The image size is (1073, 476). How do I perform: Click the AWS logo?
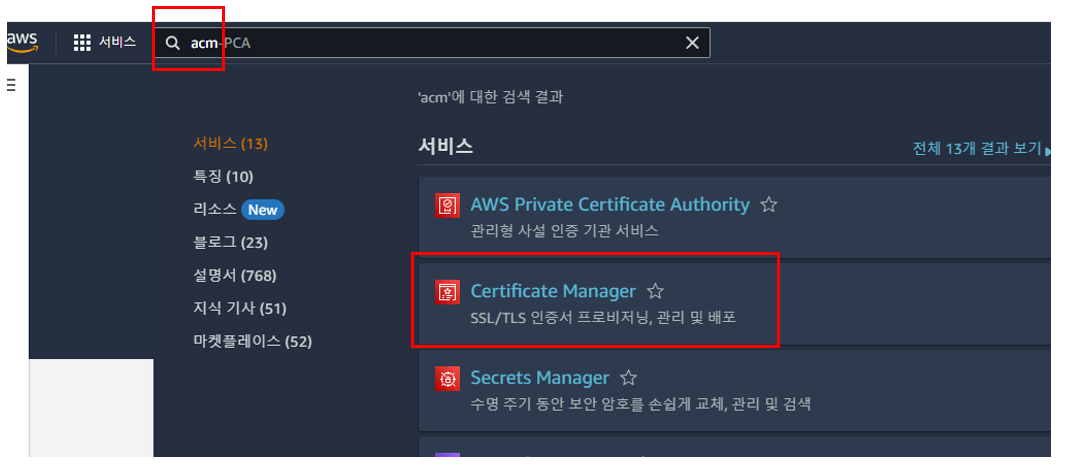point(23,42)
